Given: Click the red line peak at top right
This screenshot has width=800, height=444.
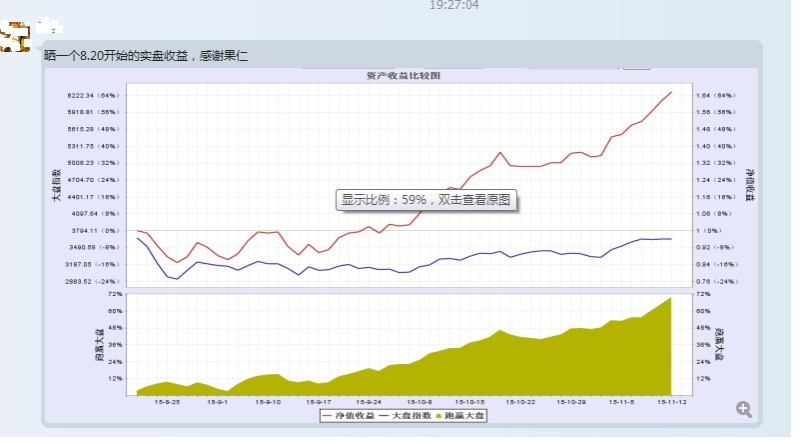Looking at the screenshot, I should (x=669, y=93).
